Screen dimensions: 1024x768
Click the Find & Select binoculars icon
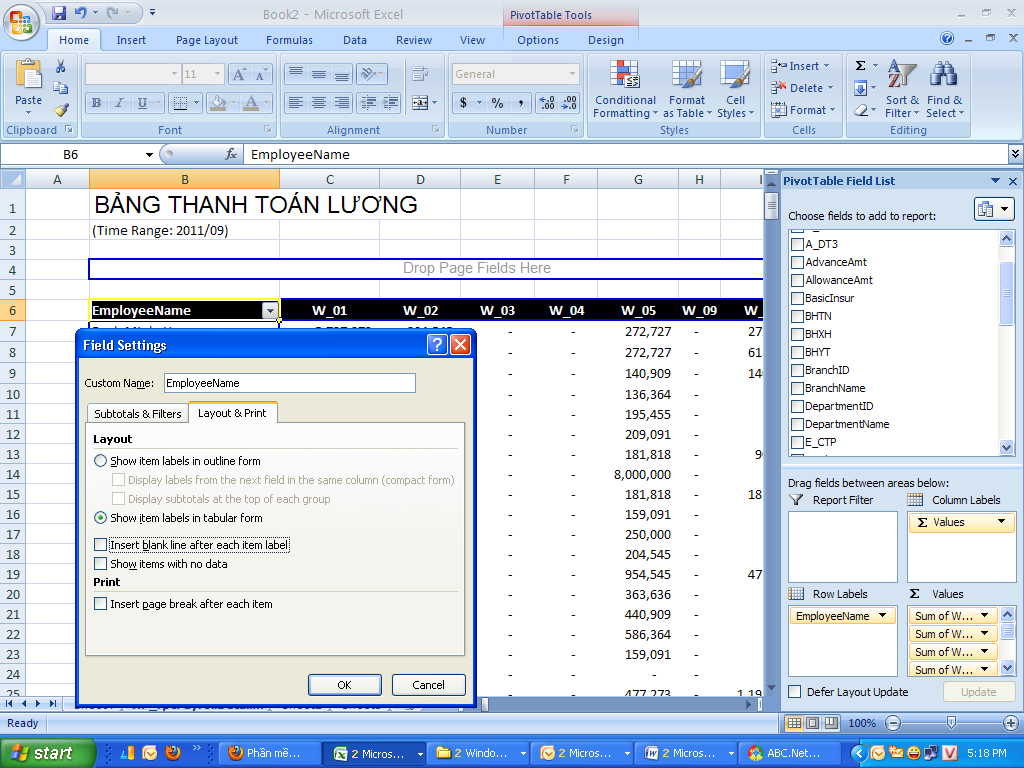tap(943, 77)
